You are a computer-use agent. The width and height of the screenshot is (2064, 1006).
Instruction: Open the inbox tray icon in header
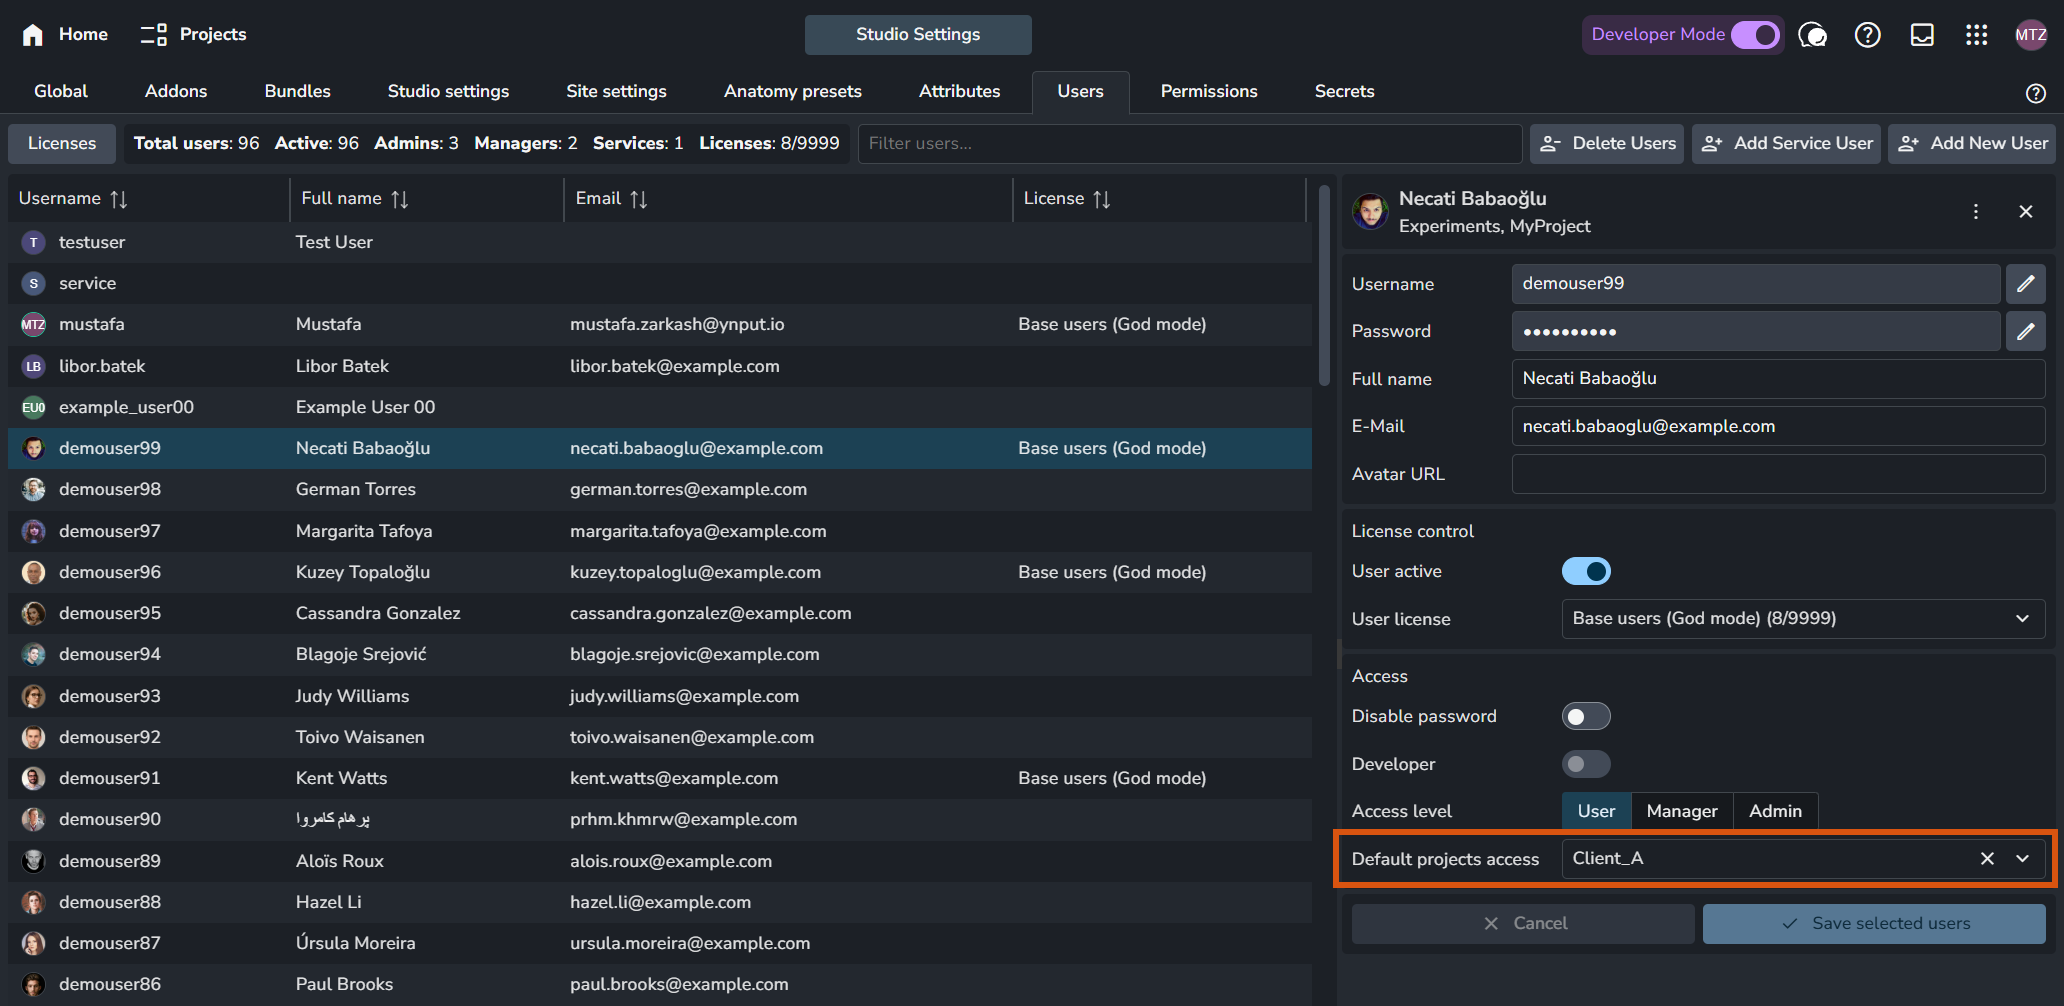point(1922,35)
